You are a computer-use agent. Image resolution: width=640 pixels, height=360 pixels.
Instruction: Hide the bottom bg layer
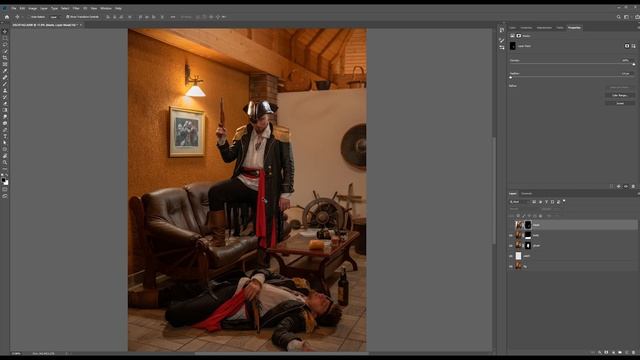(x=511, y=266)
